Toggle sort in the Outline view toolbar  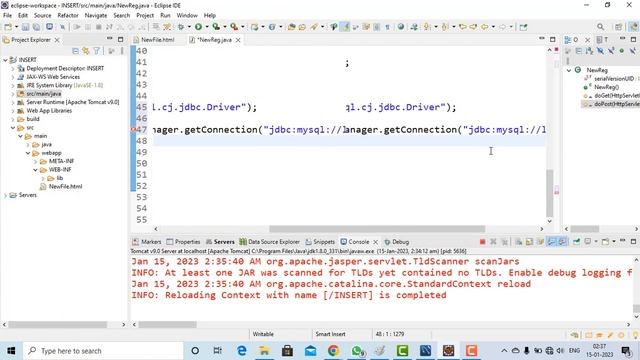coord(589,51)
